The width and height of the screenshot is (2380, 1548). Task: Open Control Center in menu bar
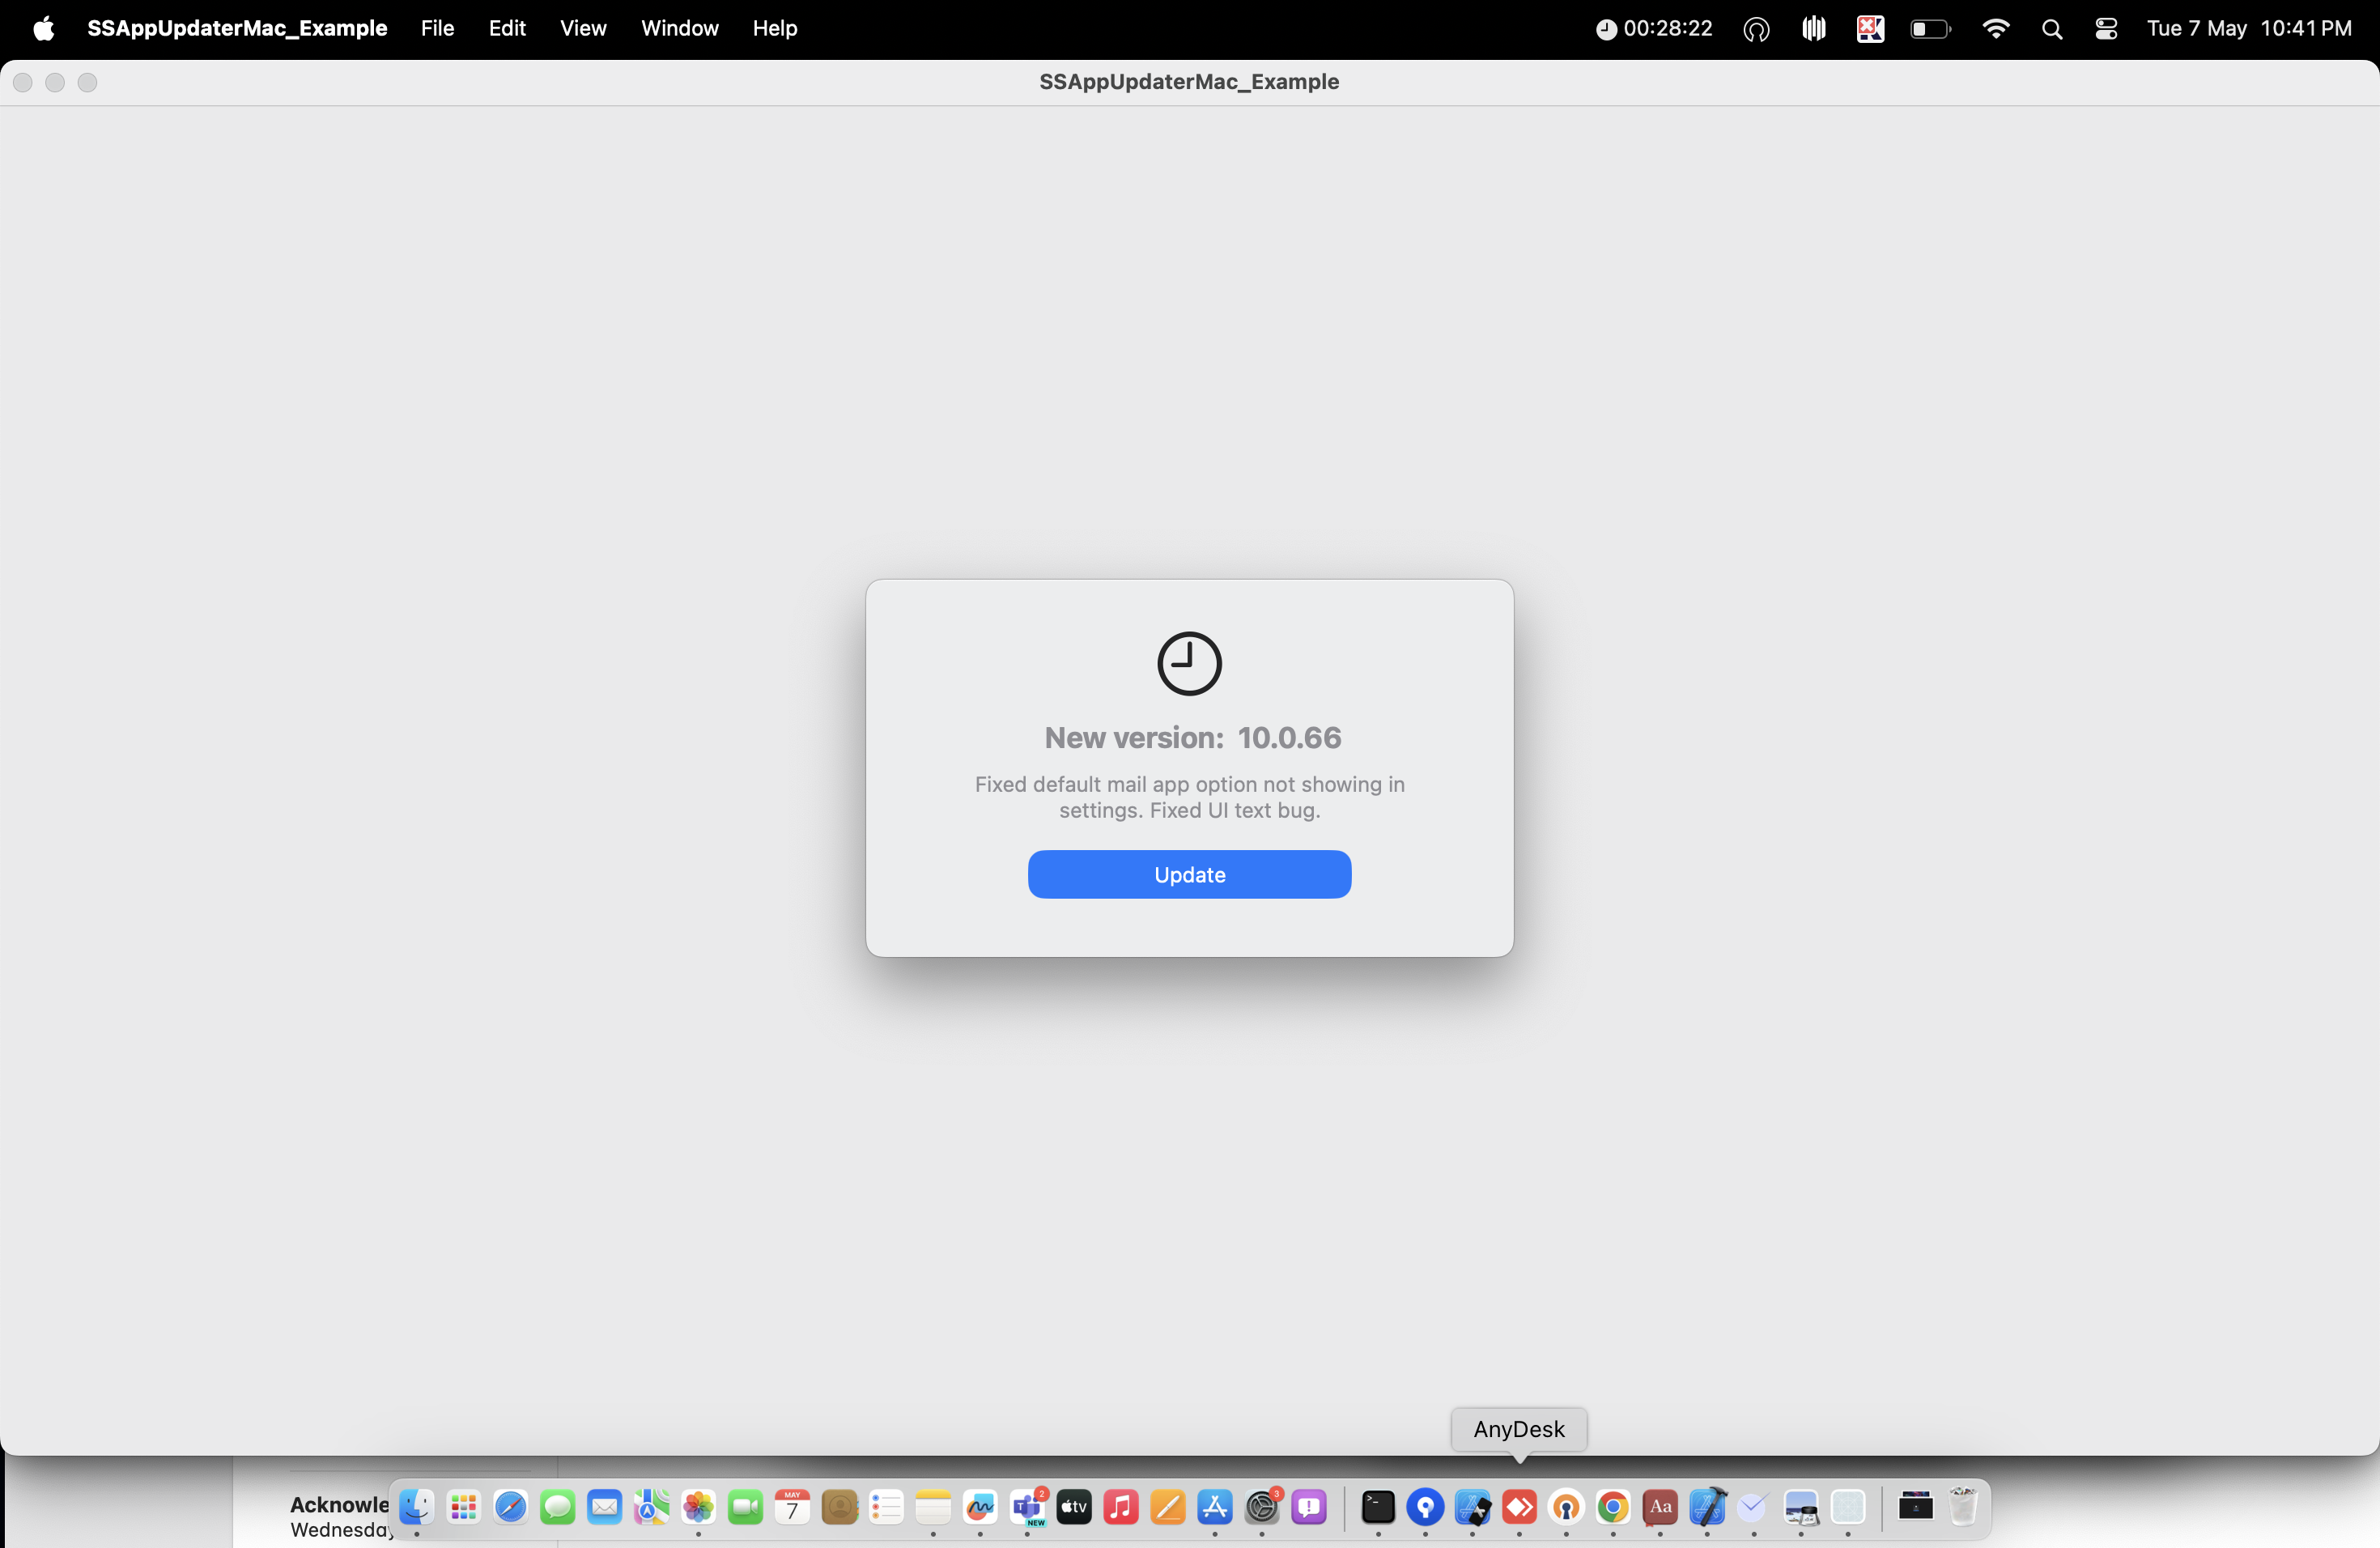pos(2106,29)
